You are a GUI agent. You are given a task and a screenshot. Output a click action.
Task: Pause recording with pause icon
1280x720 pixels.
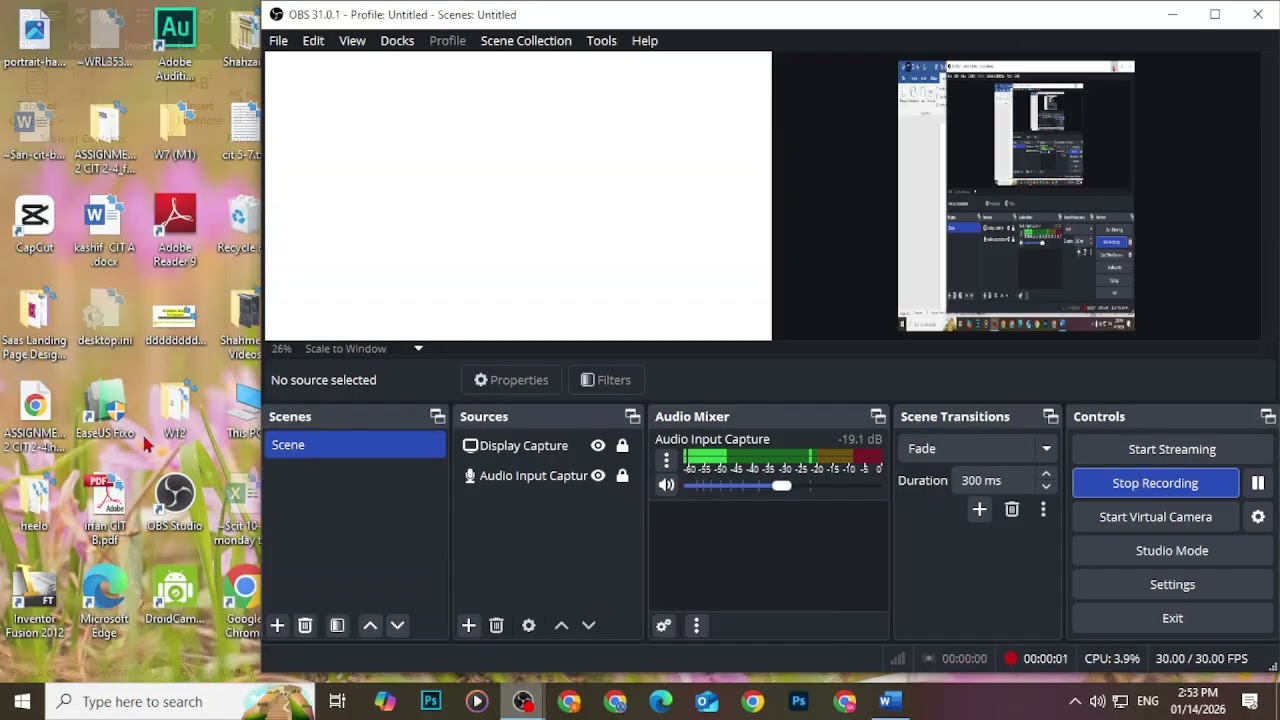1258,483
